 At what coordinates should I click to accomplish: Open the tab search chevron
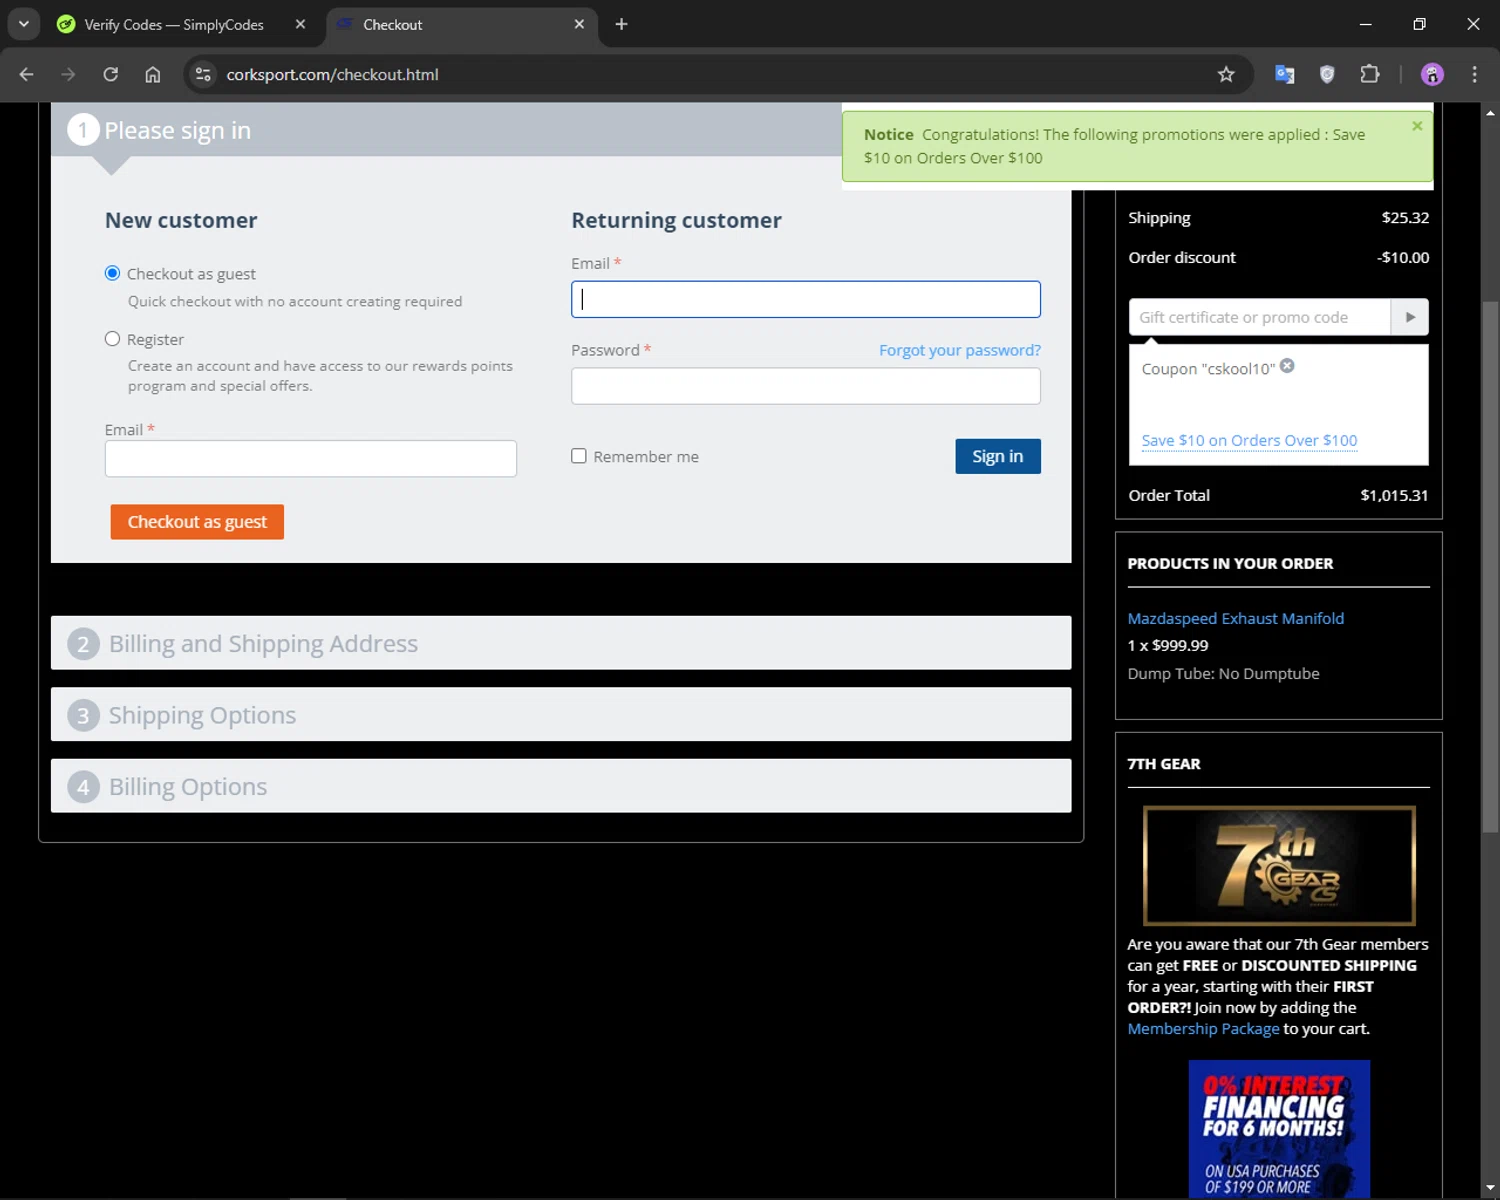23,24
